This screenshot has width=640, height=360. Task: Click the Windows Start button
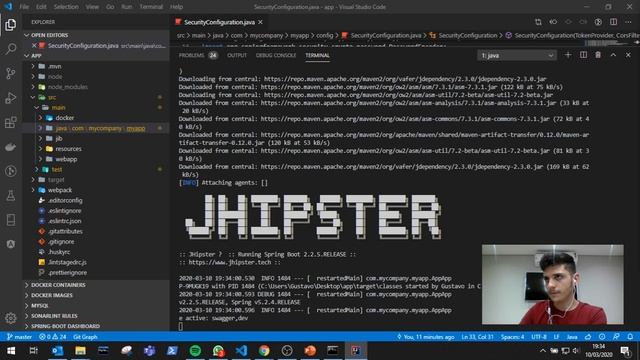pos(11,351)
